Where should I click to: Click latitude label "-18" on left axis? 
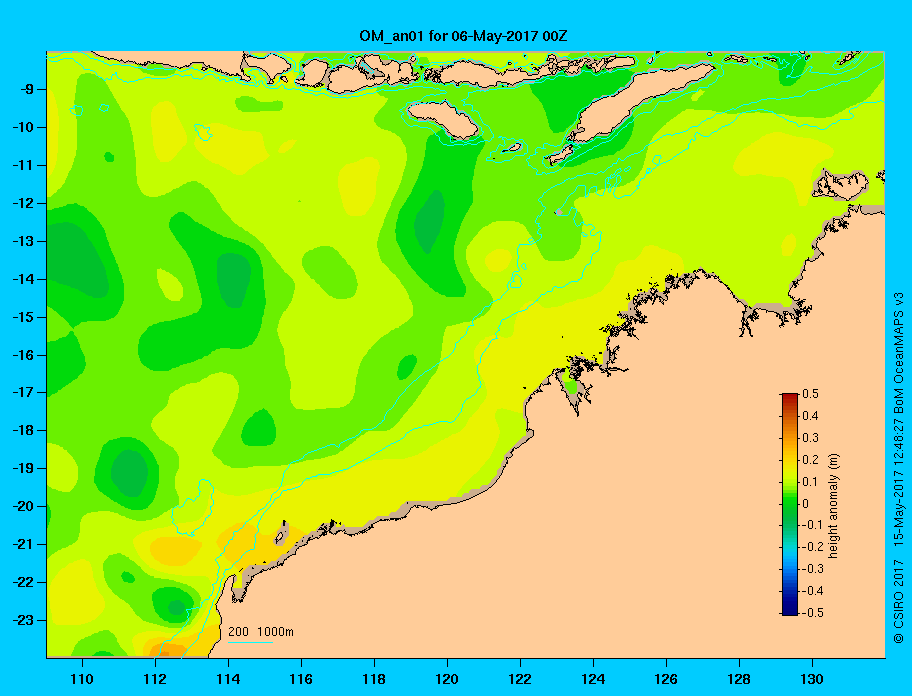tap(23, 431)
